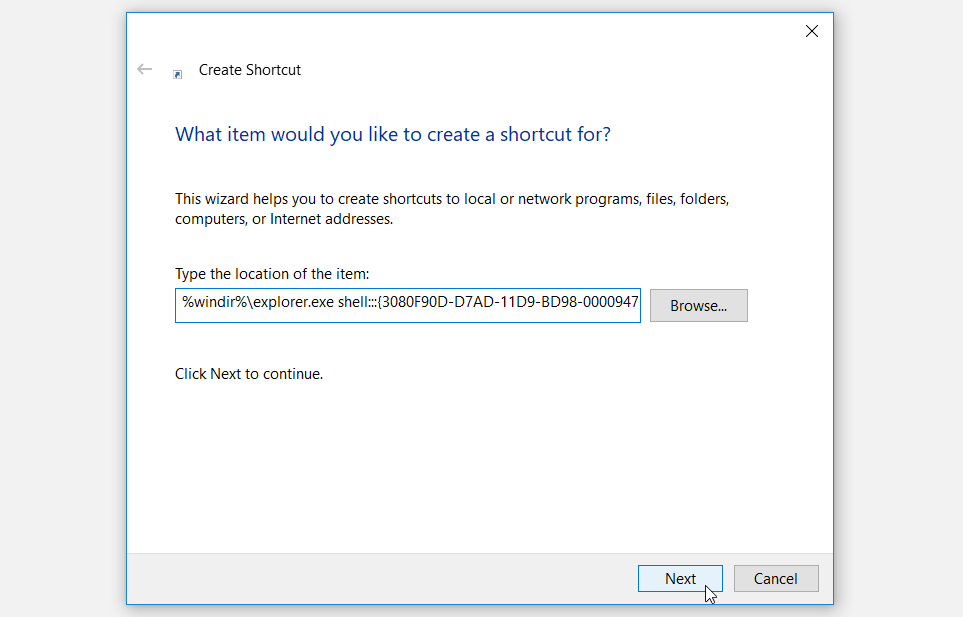Click Next to proceed in the wizard
Screen dimensions: 963x617
[680, 578]
